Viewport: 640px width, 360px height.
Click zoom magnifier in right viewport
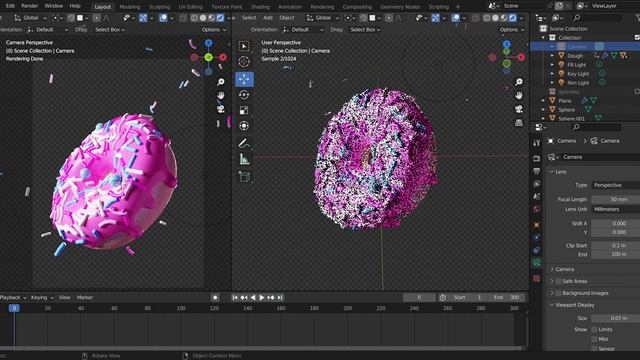coord(519,82)
